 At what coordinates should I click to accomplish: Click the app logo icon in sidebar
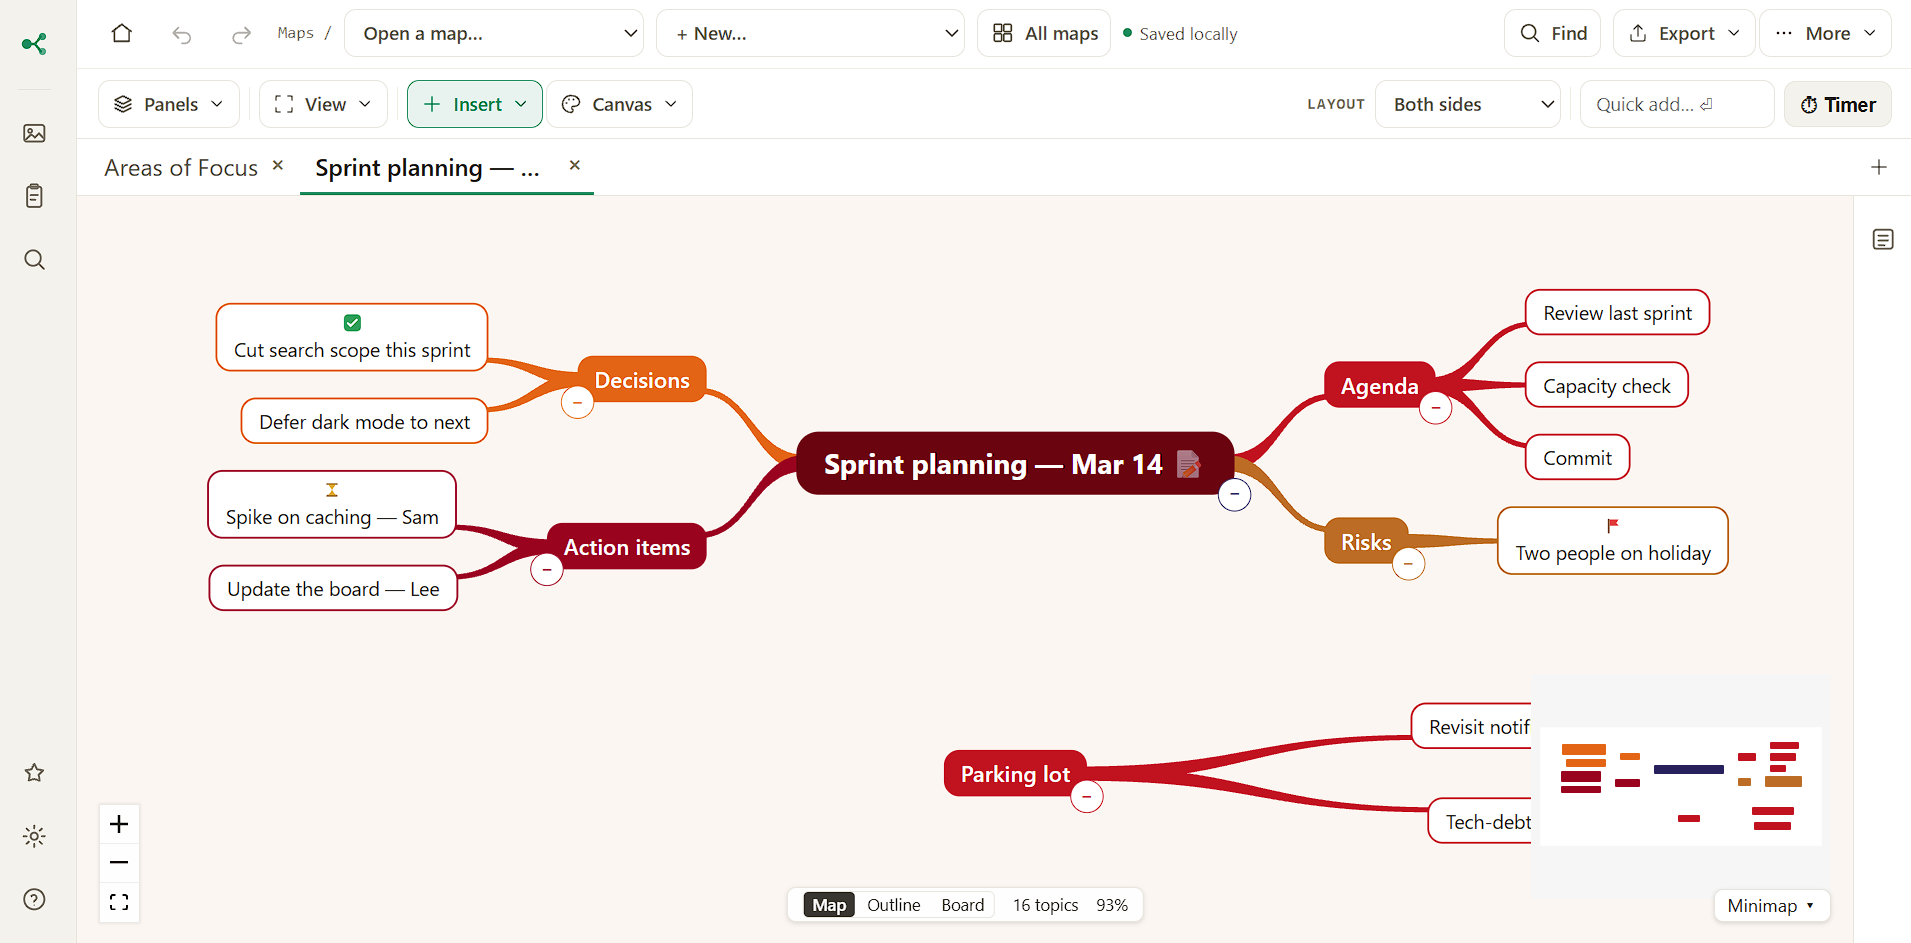(34, 44)
